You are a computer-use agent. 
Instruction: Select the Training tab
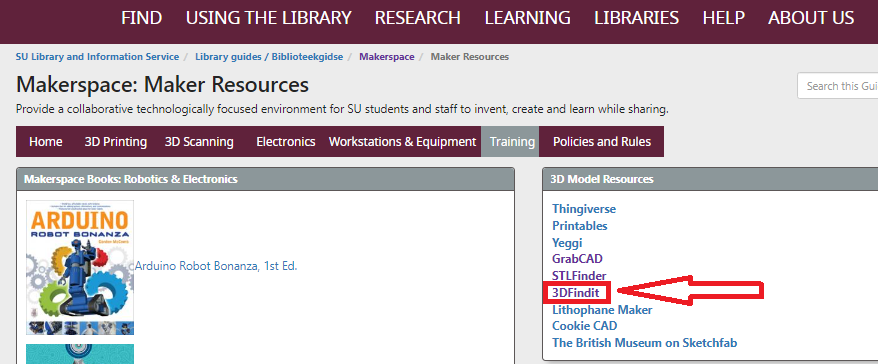point(510,142)
